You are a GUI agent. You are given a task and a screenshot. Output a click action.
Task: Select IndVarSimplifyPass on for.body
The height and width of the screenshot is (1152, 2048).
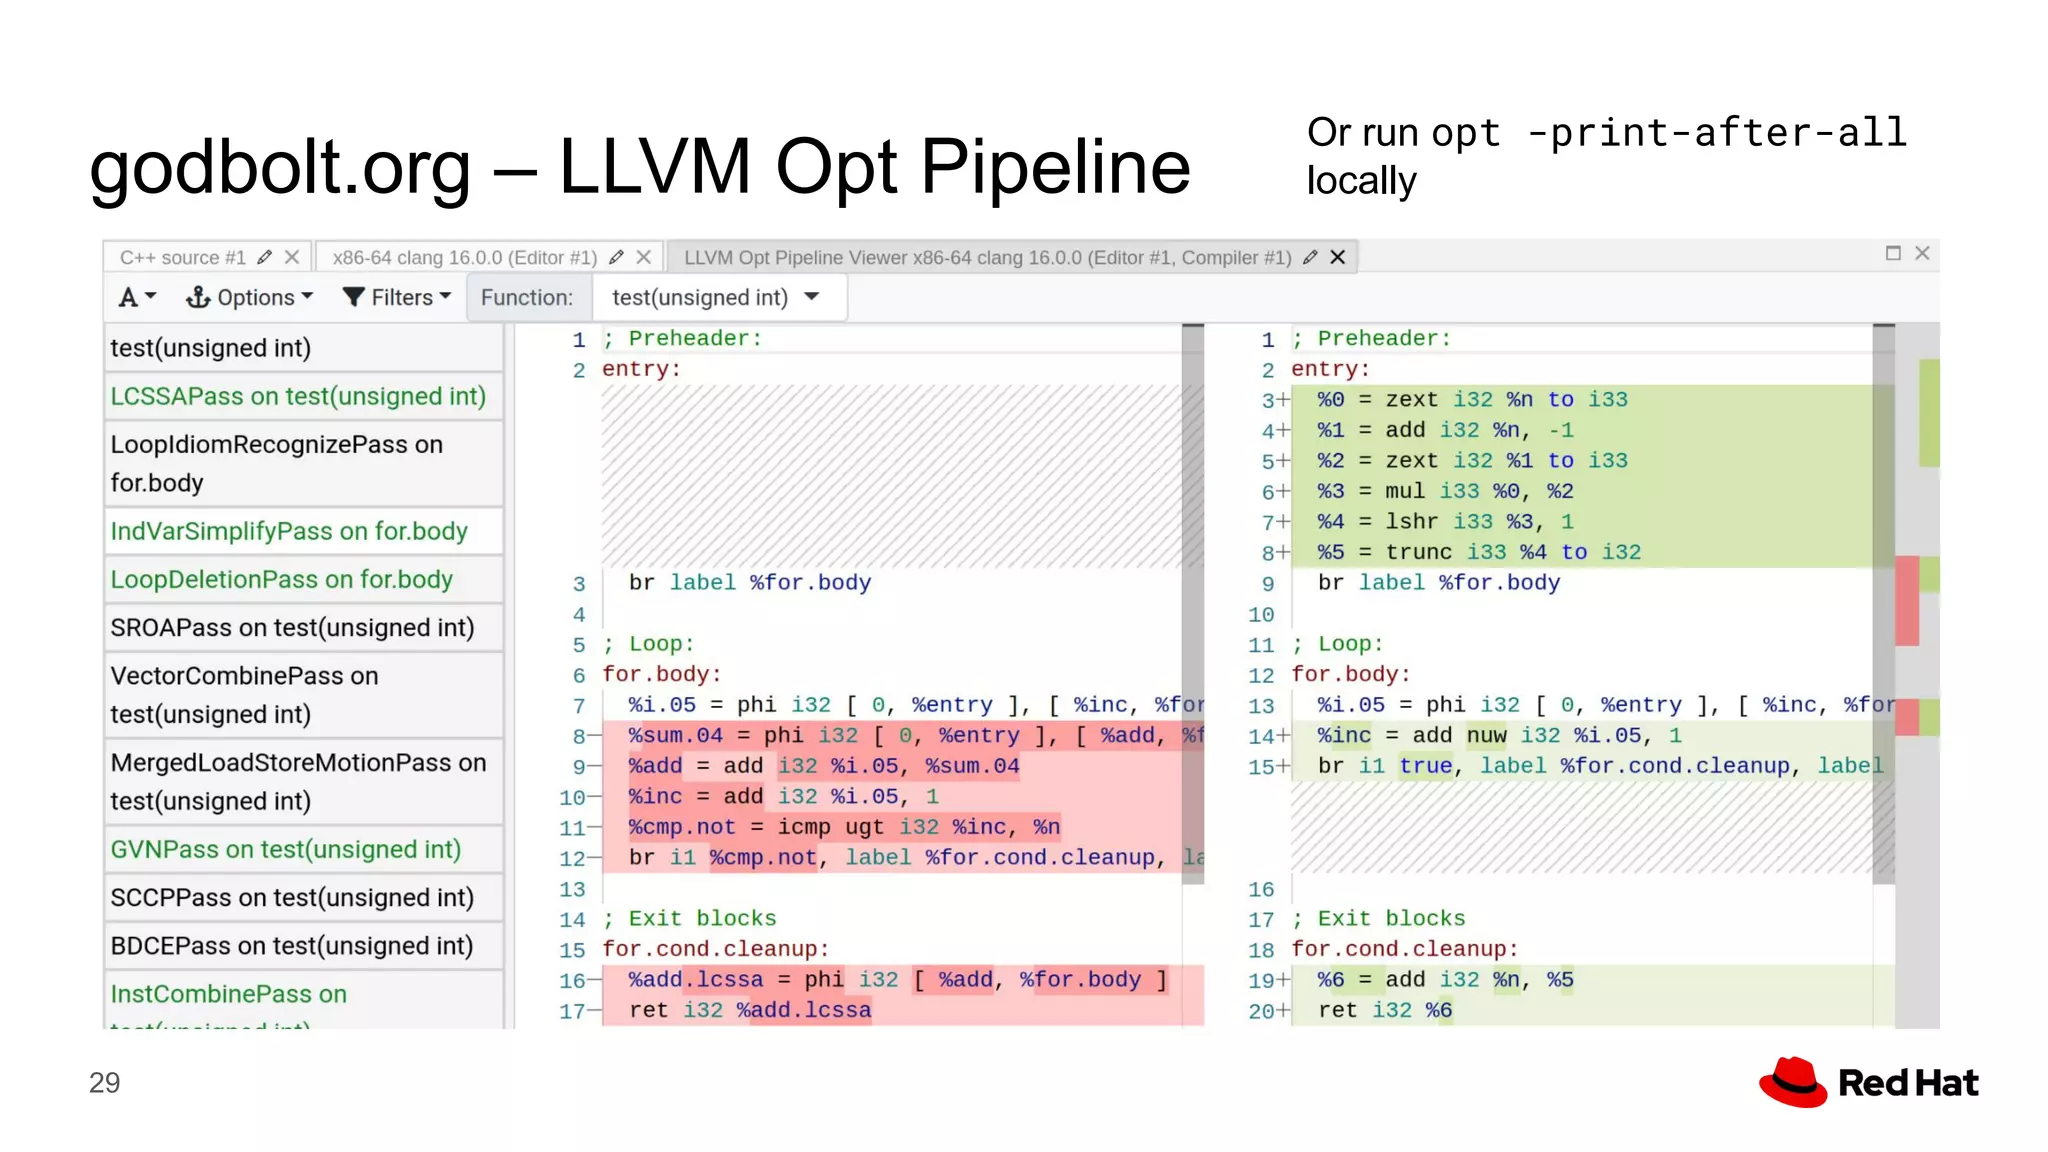304,531
